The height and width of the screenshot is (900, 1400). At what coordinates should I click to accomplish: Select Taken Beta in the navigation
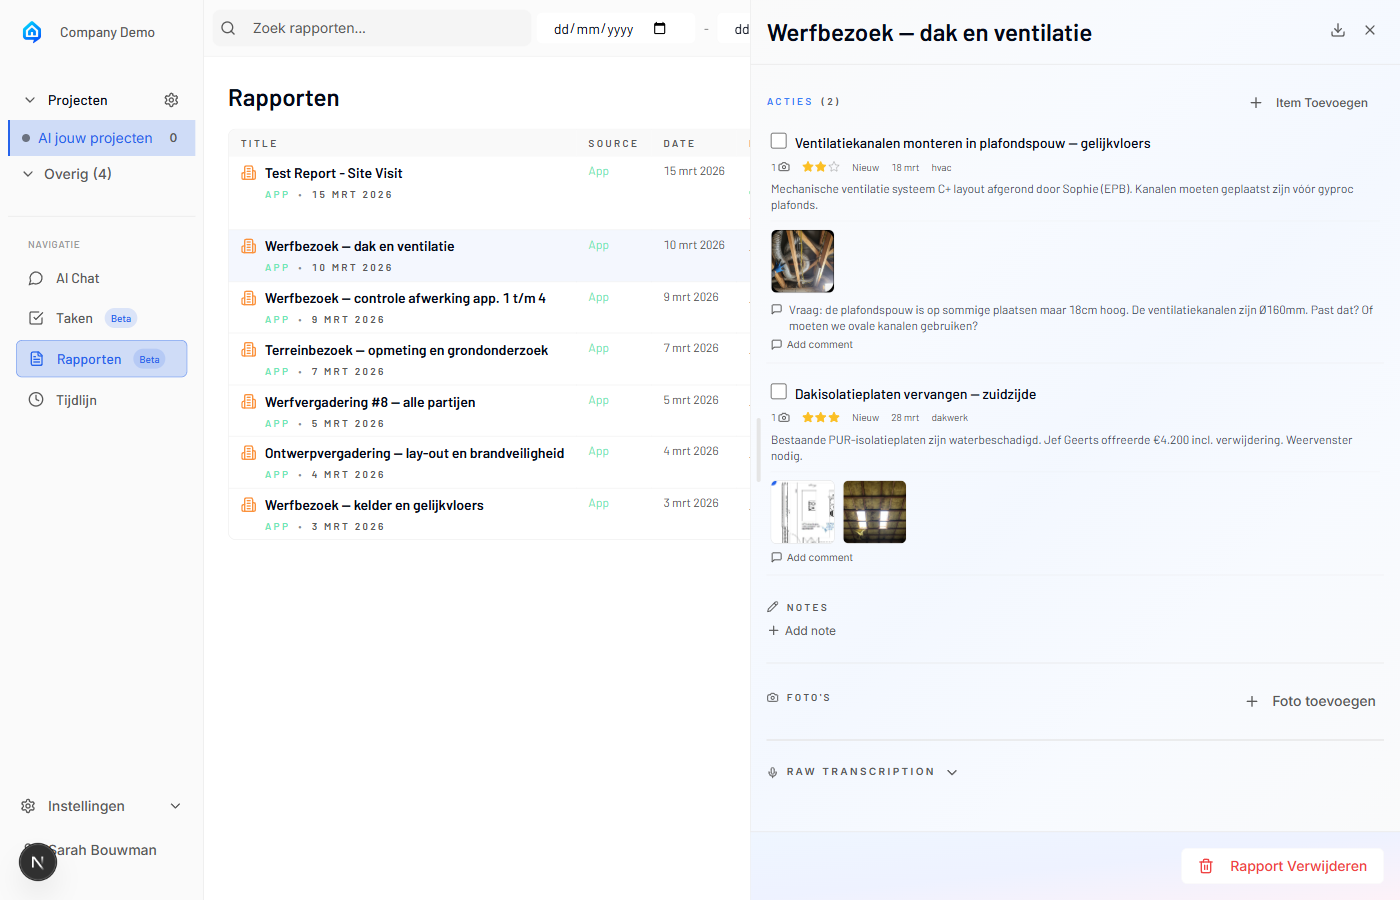point(75,317)
